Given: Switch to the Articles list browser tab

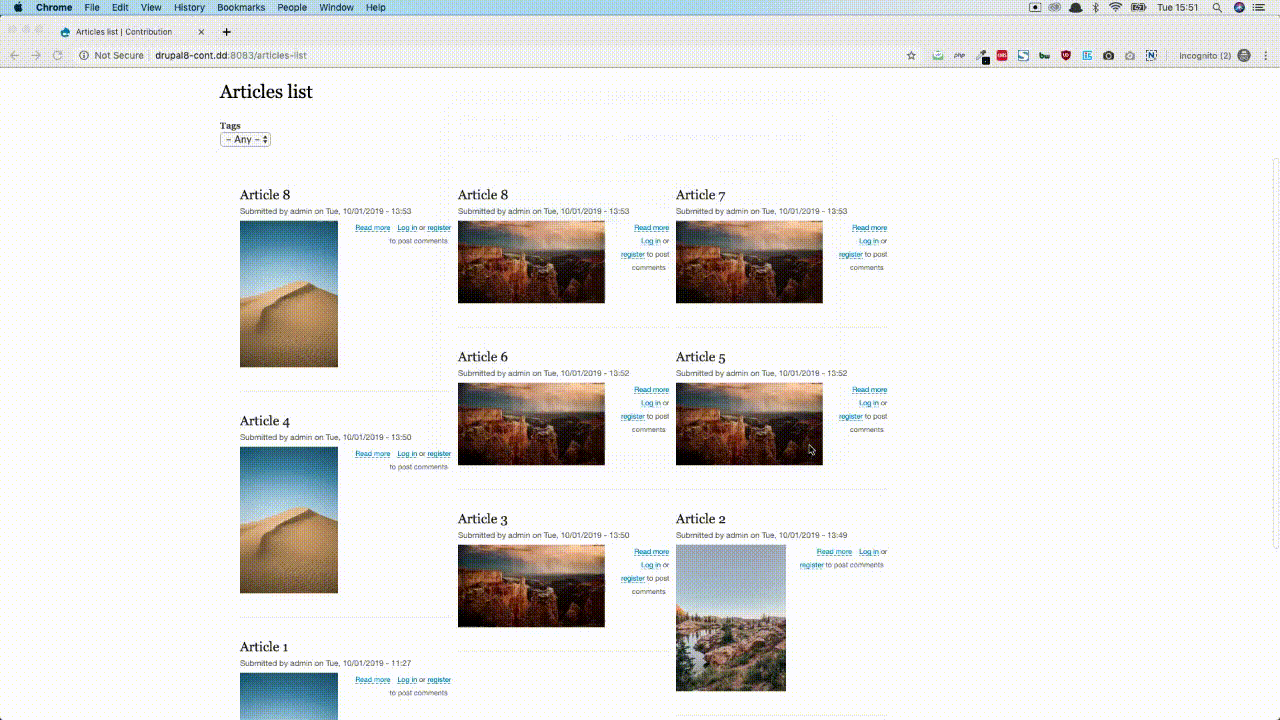Looking at the screenshot, I should (125, 32).
